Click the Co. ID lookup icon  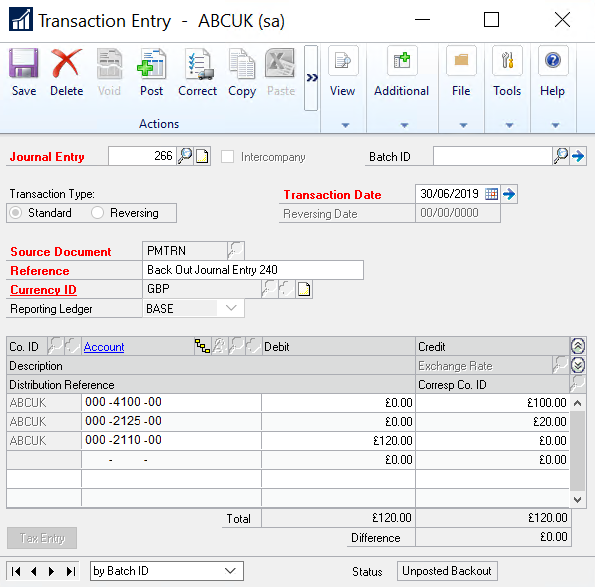[55, 346]
